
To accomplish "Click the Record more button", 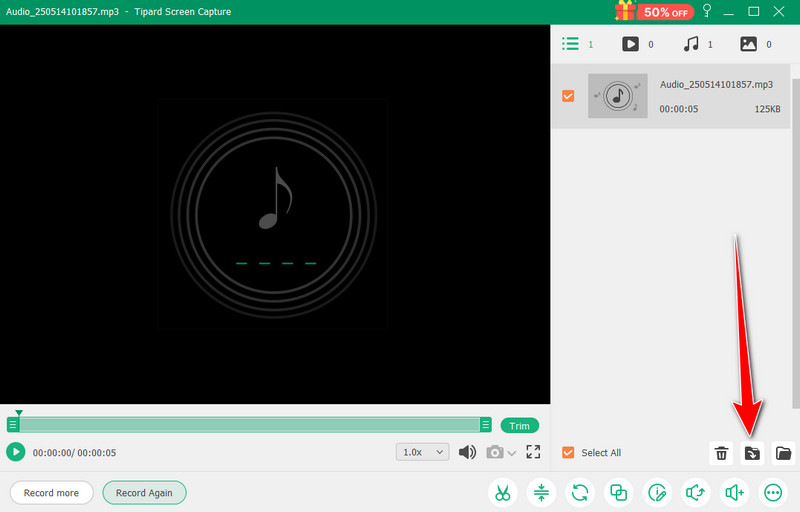I will [x=52, y=493].
